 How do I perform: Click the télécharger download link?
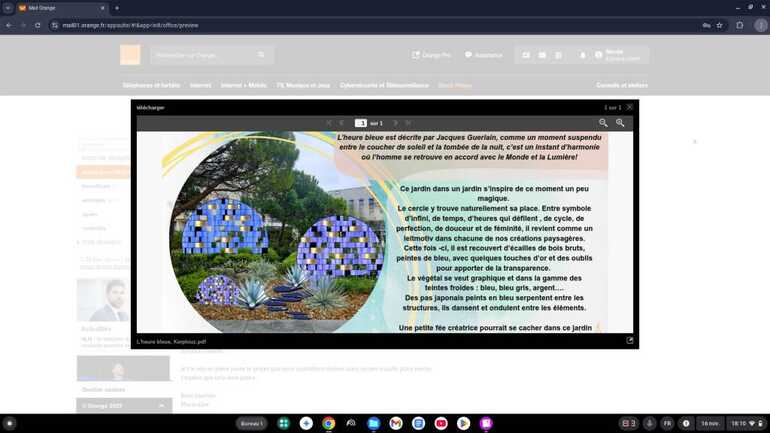click(x=150, y=107)
